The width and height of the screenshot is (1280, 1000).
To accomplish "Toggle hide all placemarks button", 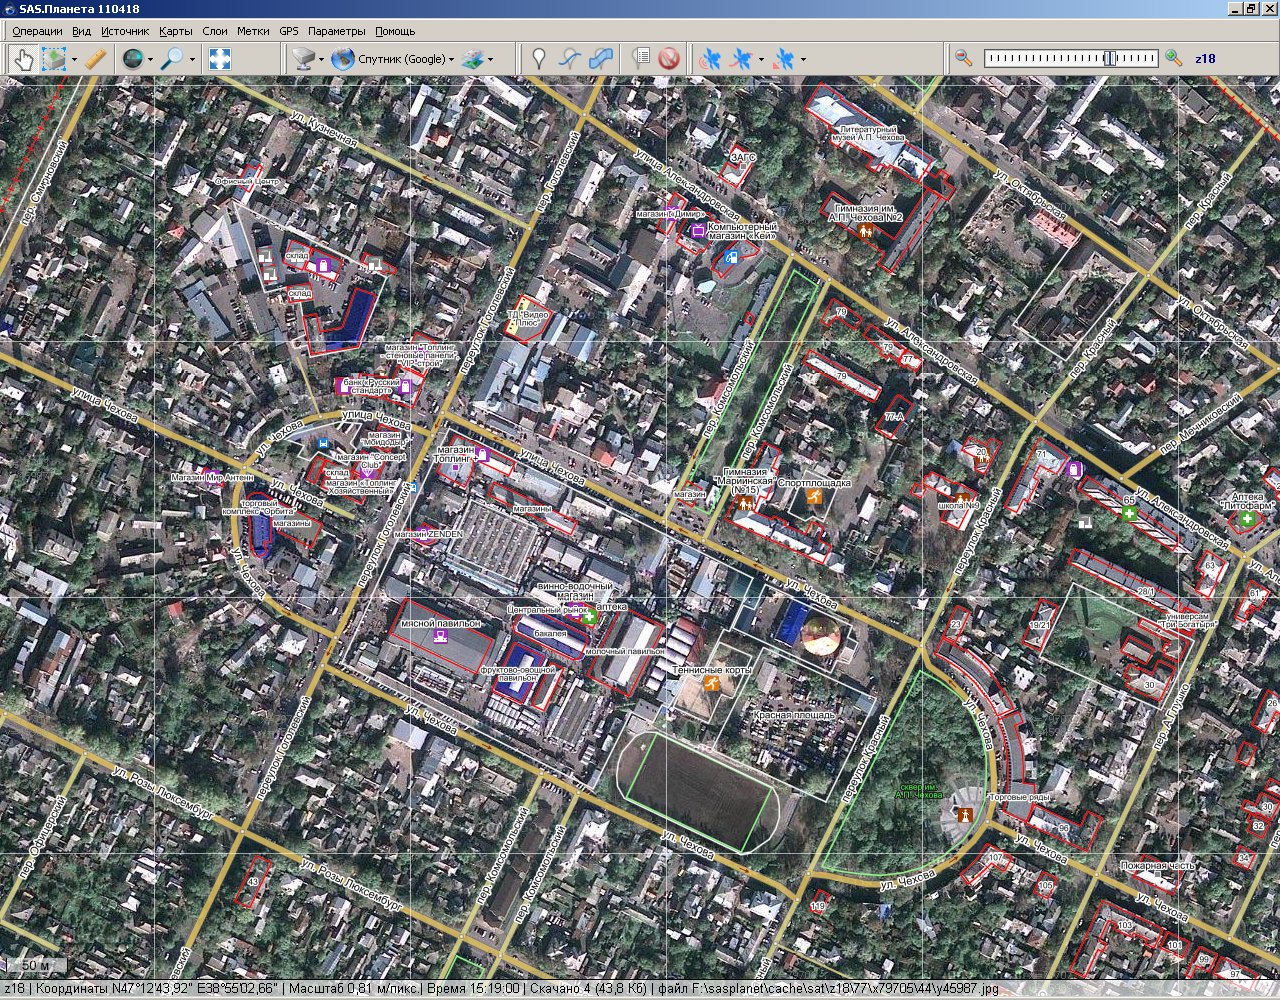I will (669, 59).
